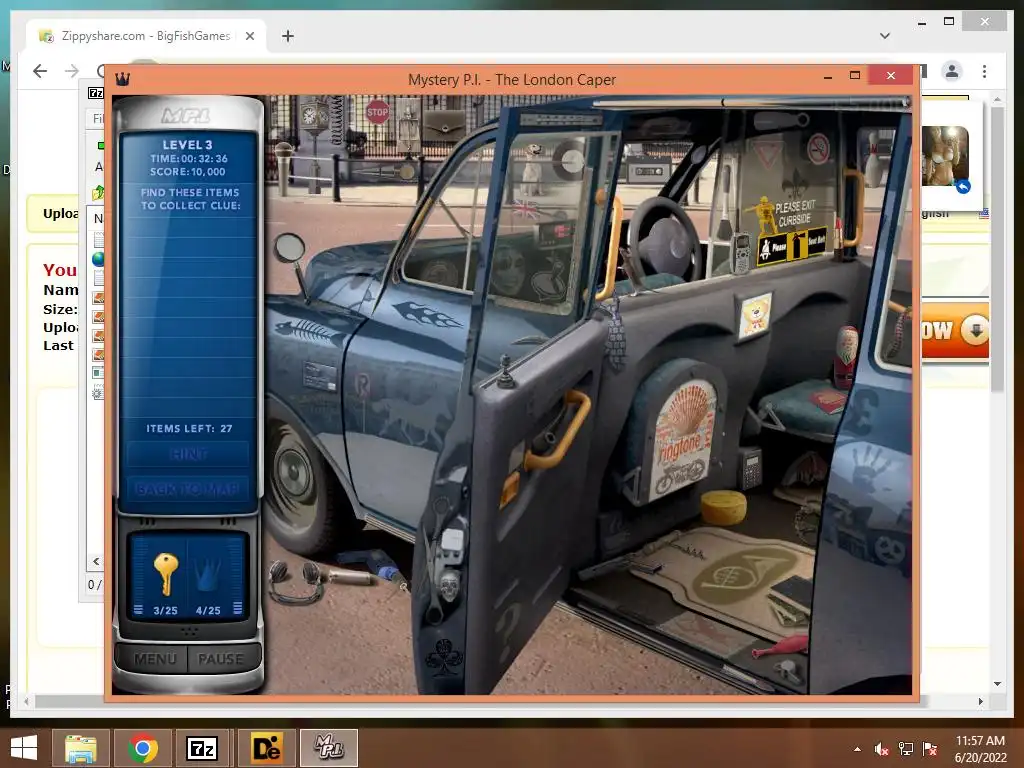Open Chrome from the taskbar

pyautogui.click(x=143, y=748)
